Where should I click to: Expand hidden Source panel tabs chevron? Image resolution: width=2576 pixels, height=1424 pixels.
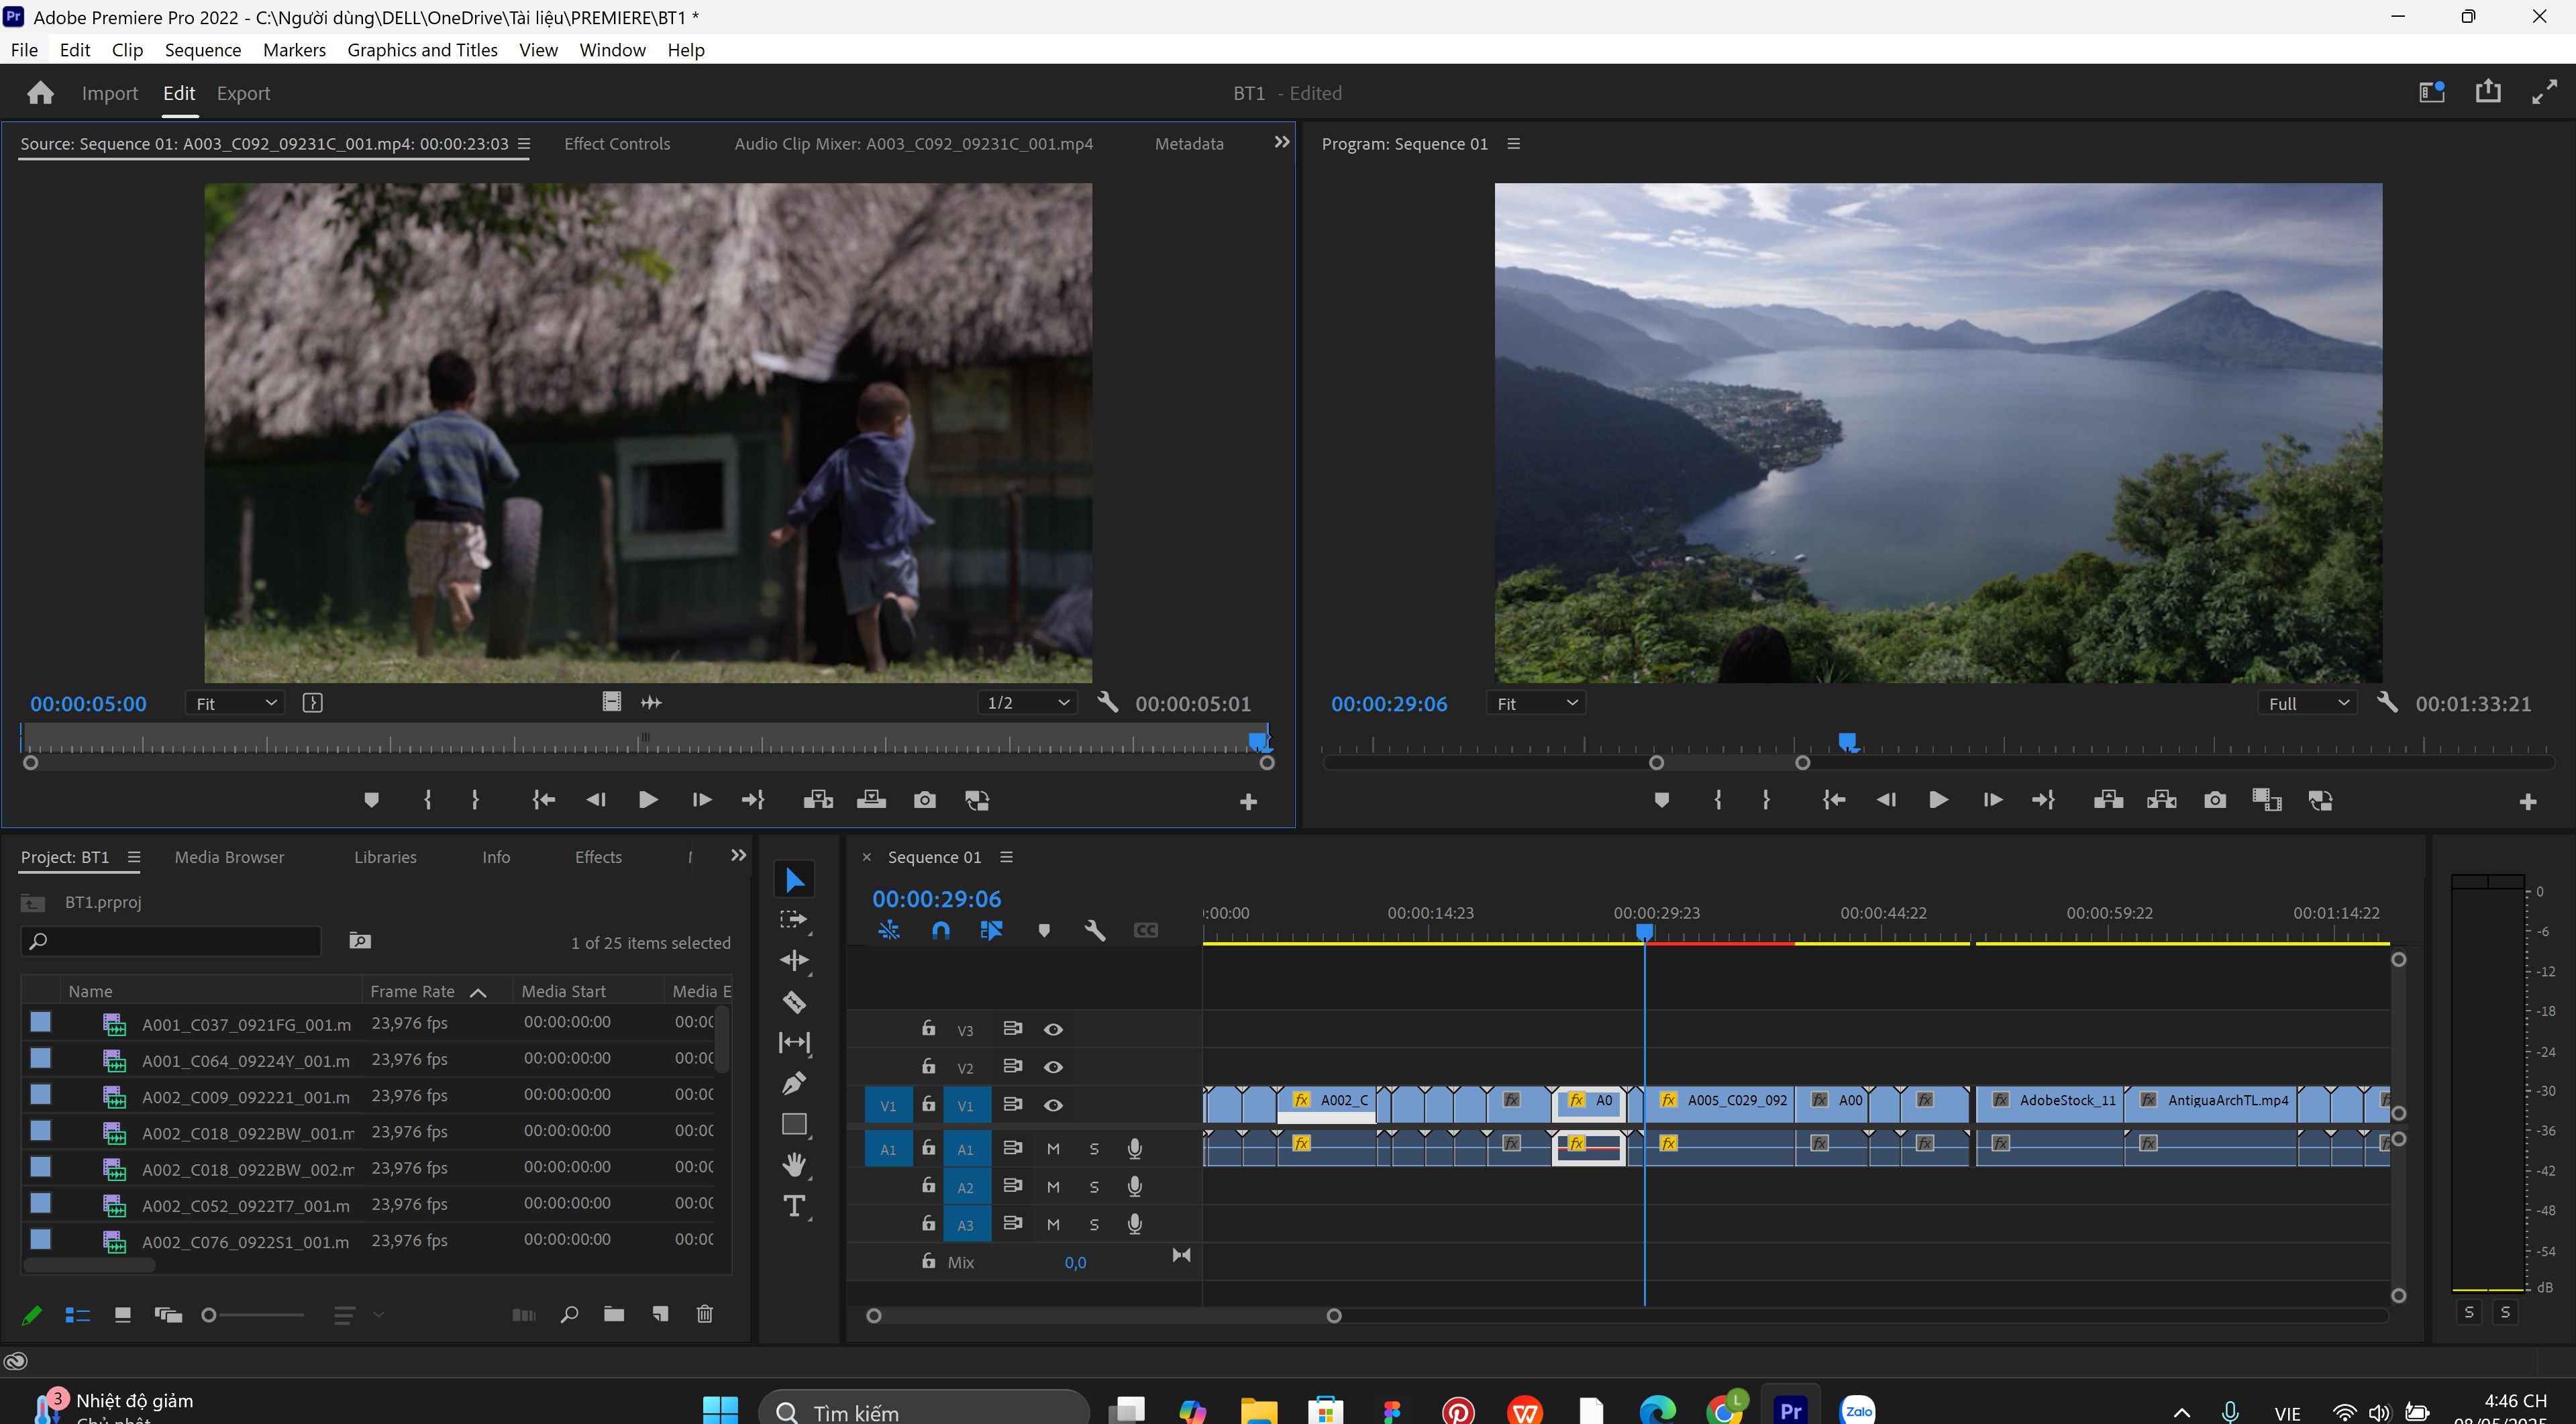(1281, 142)
